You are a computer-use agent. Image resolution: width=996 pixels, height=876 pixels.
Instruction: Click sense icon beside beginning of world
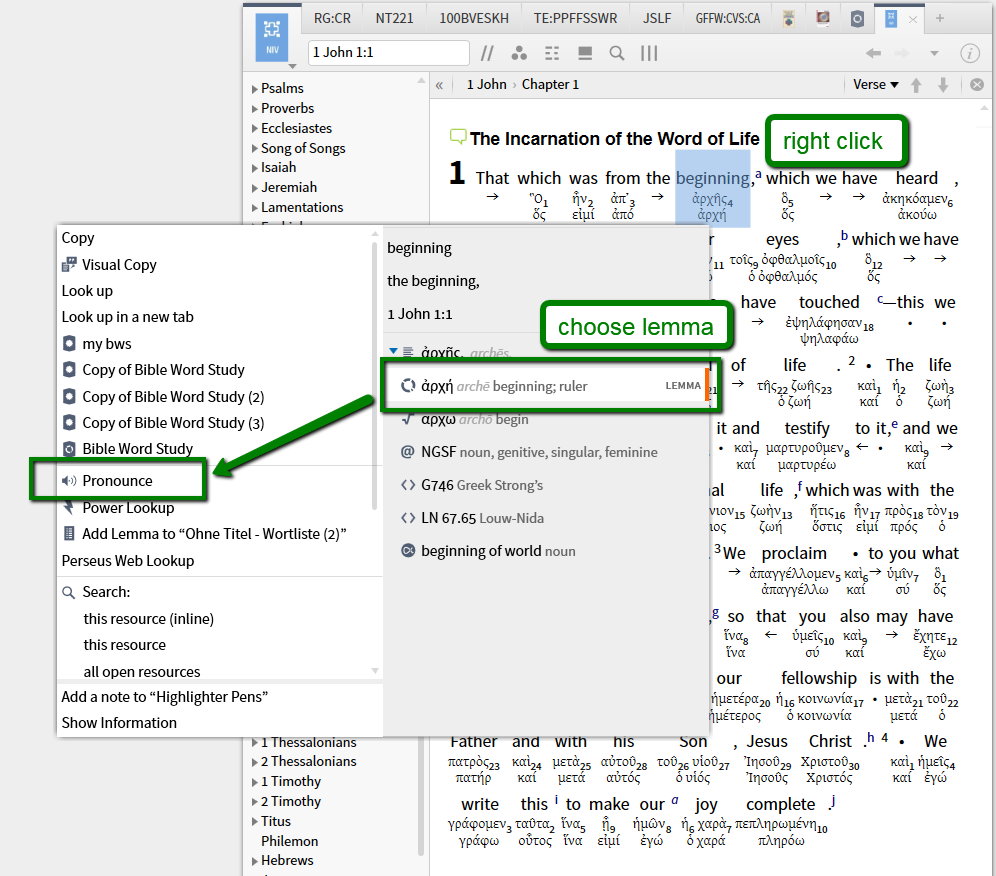[408, 551]
